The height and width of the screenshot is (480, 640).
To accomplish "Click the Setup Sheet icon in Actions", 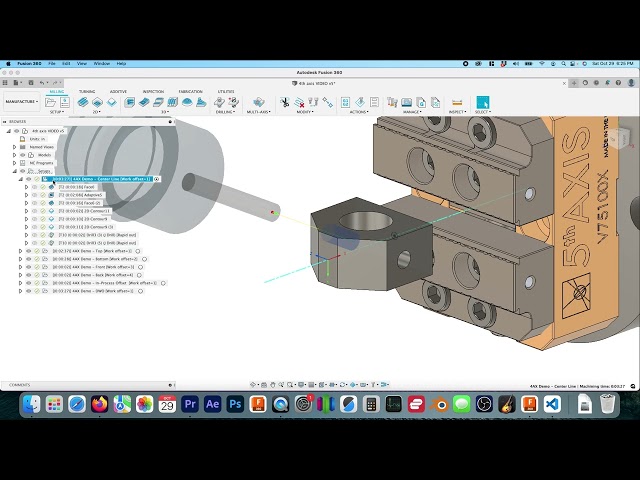I will (x=374, y=102).
